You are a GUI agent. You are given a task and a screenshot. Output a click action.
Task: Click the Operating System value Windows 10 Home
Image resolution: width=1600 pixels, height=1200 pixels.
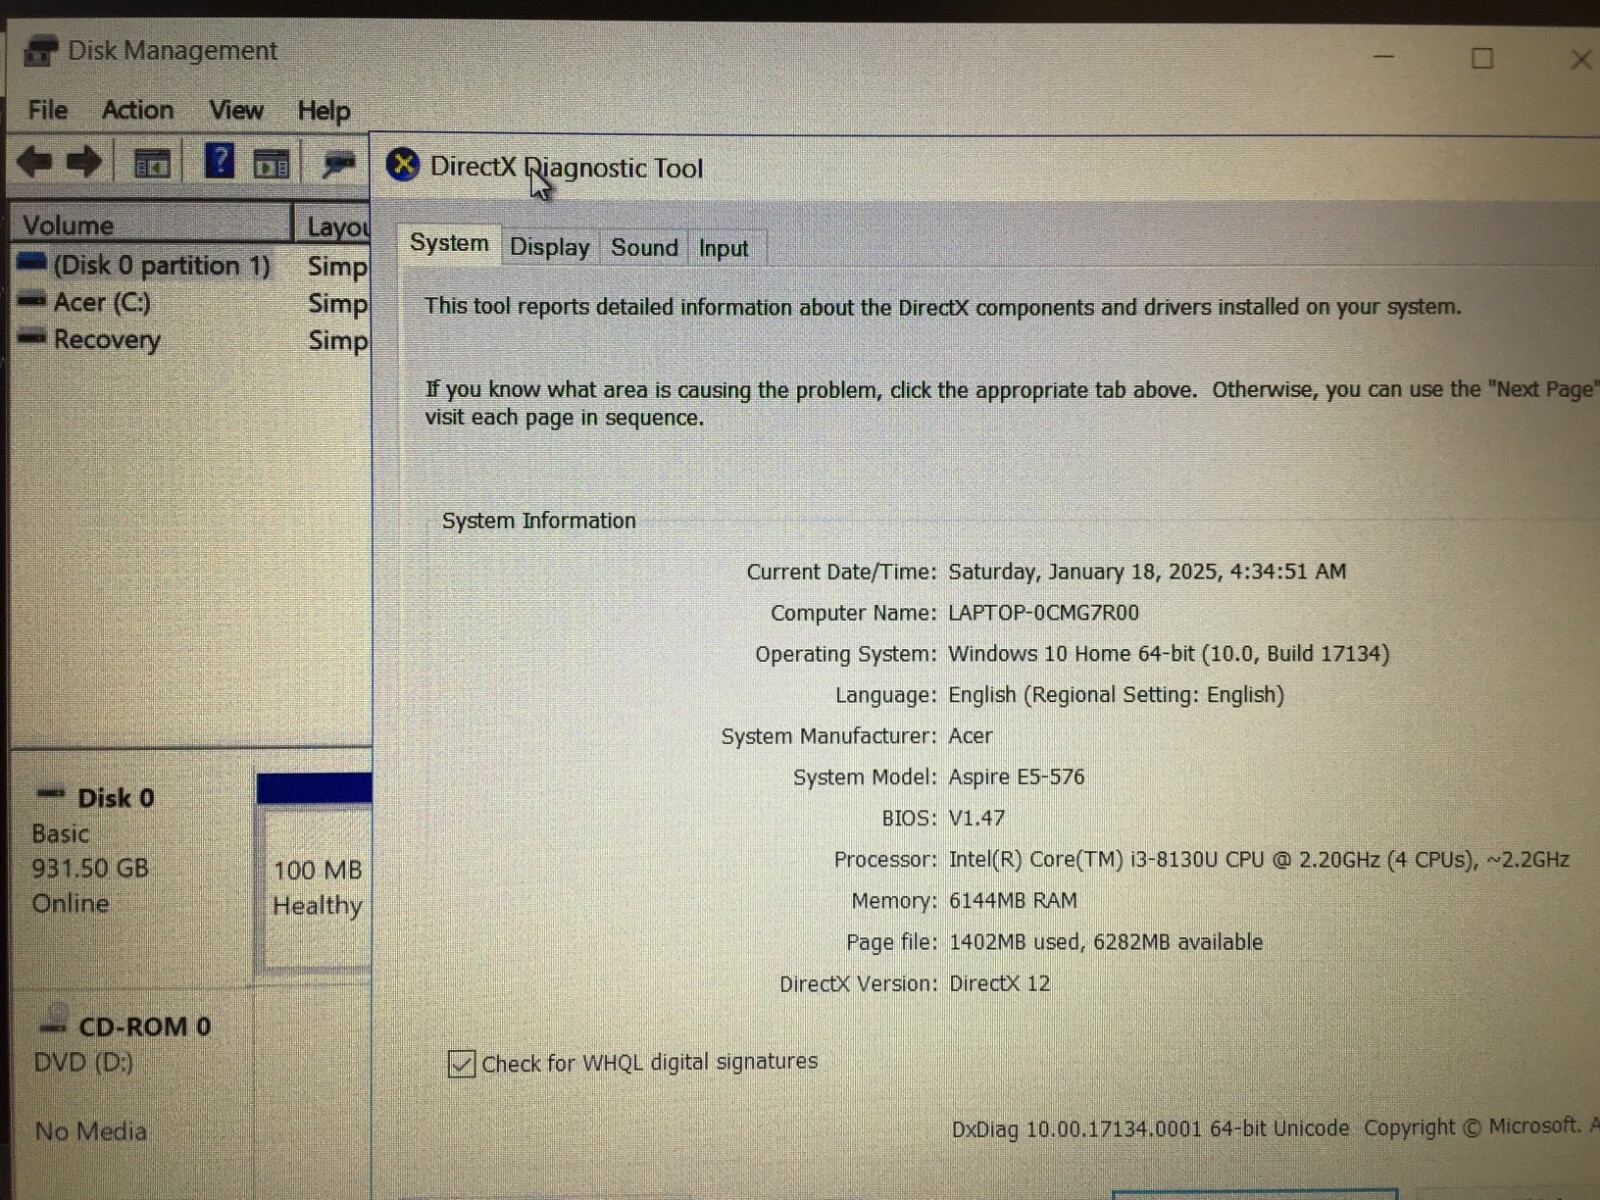click(x=1168, y=653)
